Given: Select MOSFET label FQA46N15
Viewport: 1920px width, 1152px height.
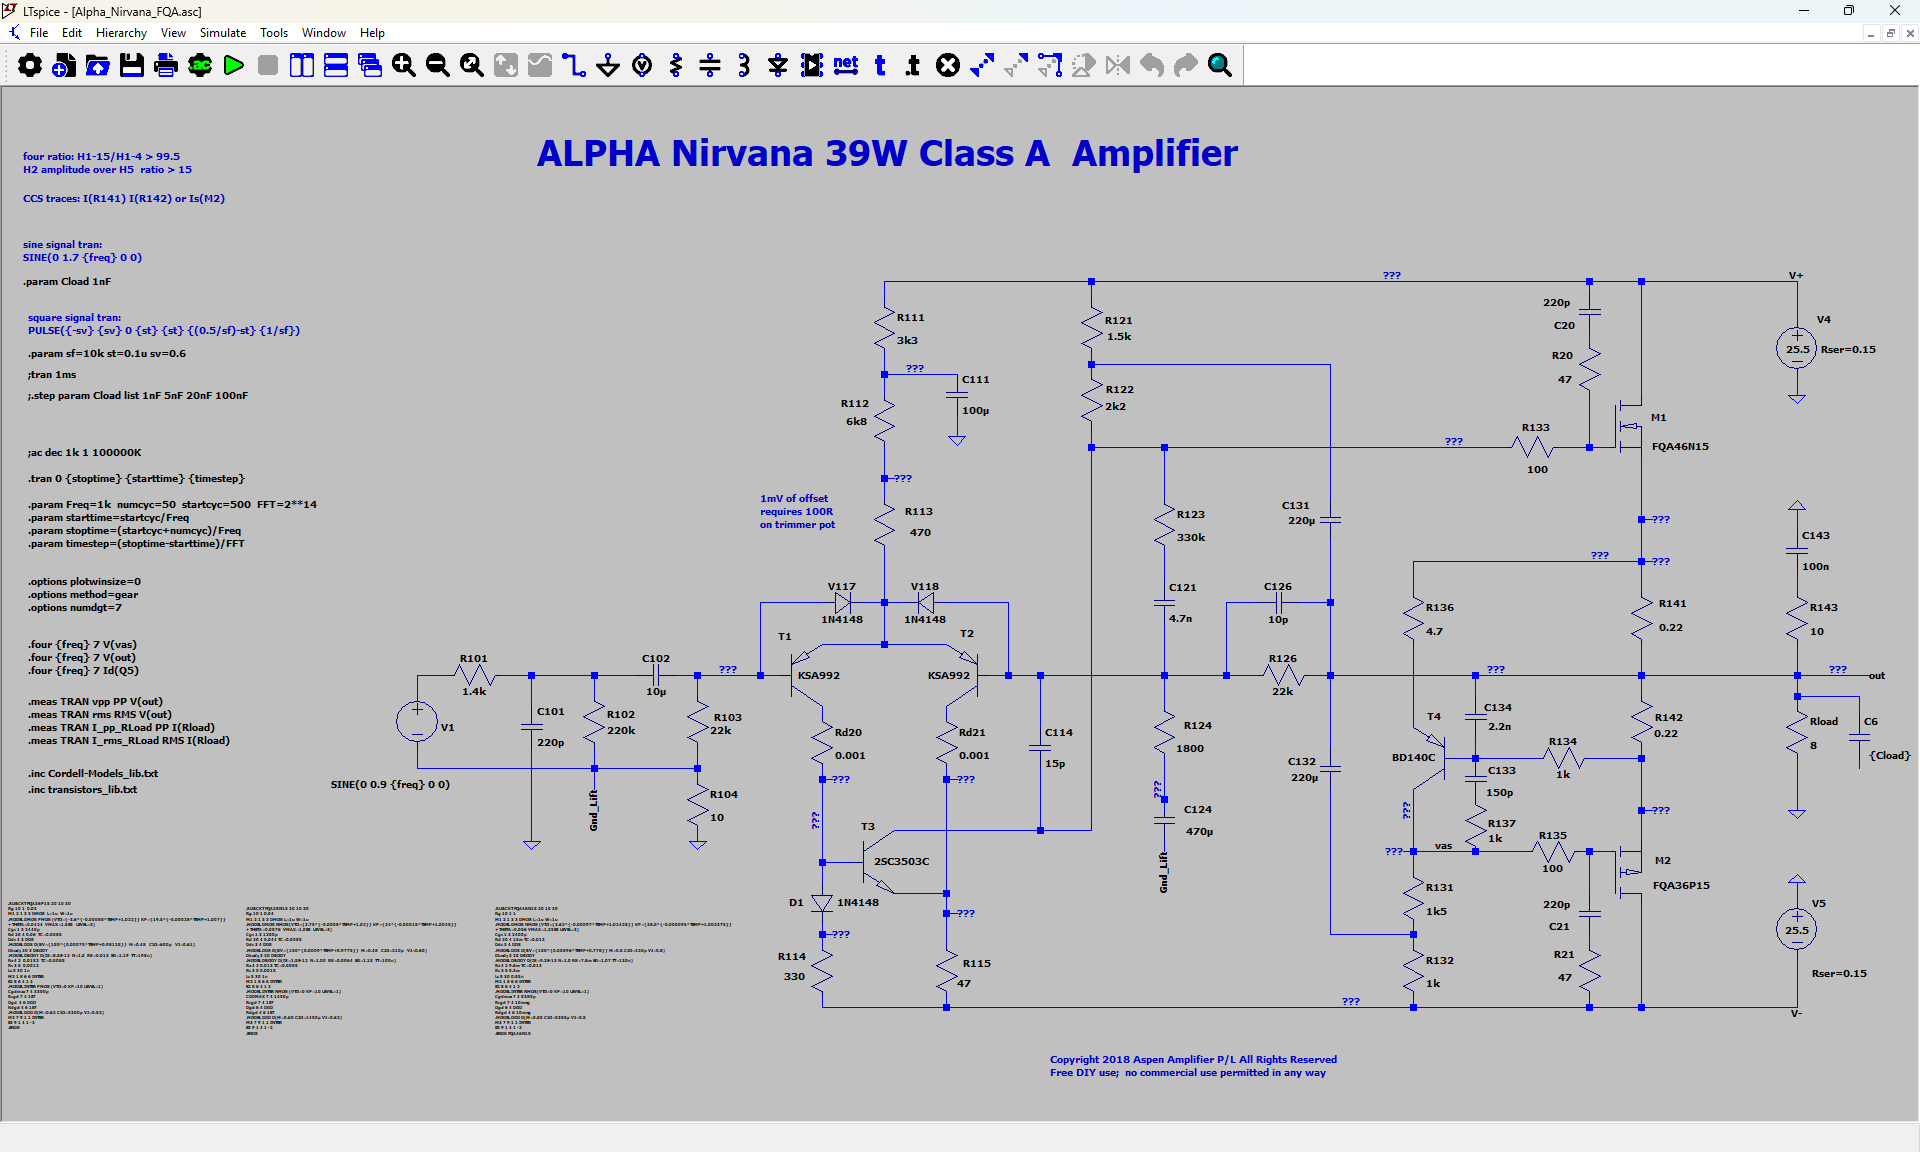Looking at the screenshot, I should (x=1680, y=447).
